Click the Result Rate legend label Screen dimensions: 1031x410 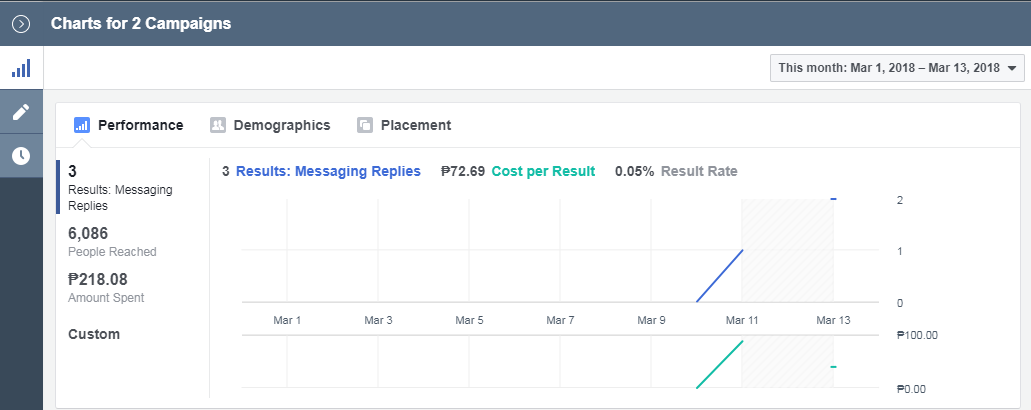point(699,171)
